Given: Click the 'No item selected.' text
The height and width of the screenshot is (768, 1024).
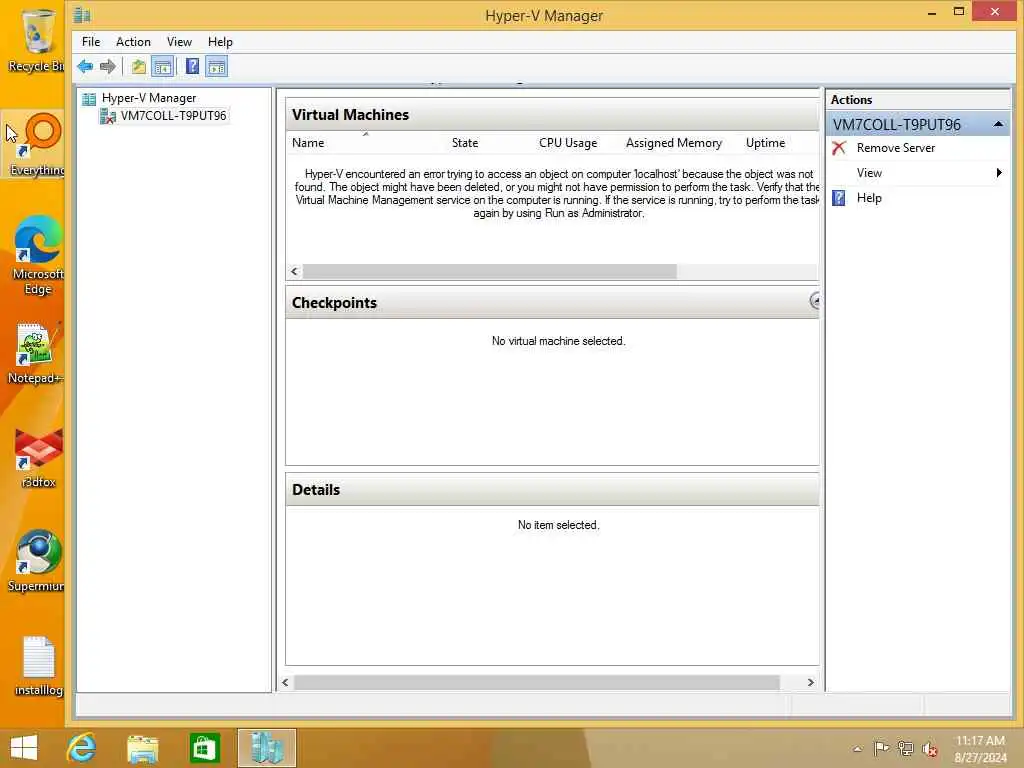Looking at the screenshot, I should (558, 525).
